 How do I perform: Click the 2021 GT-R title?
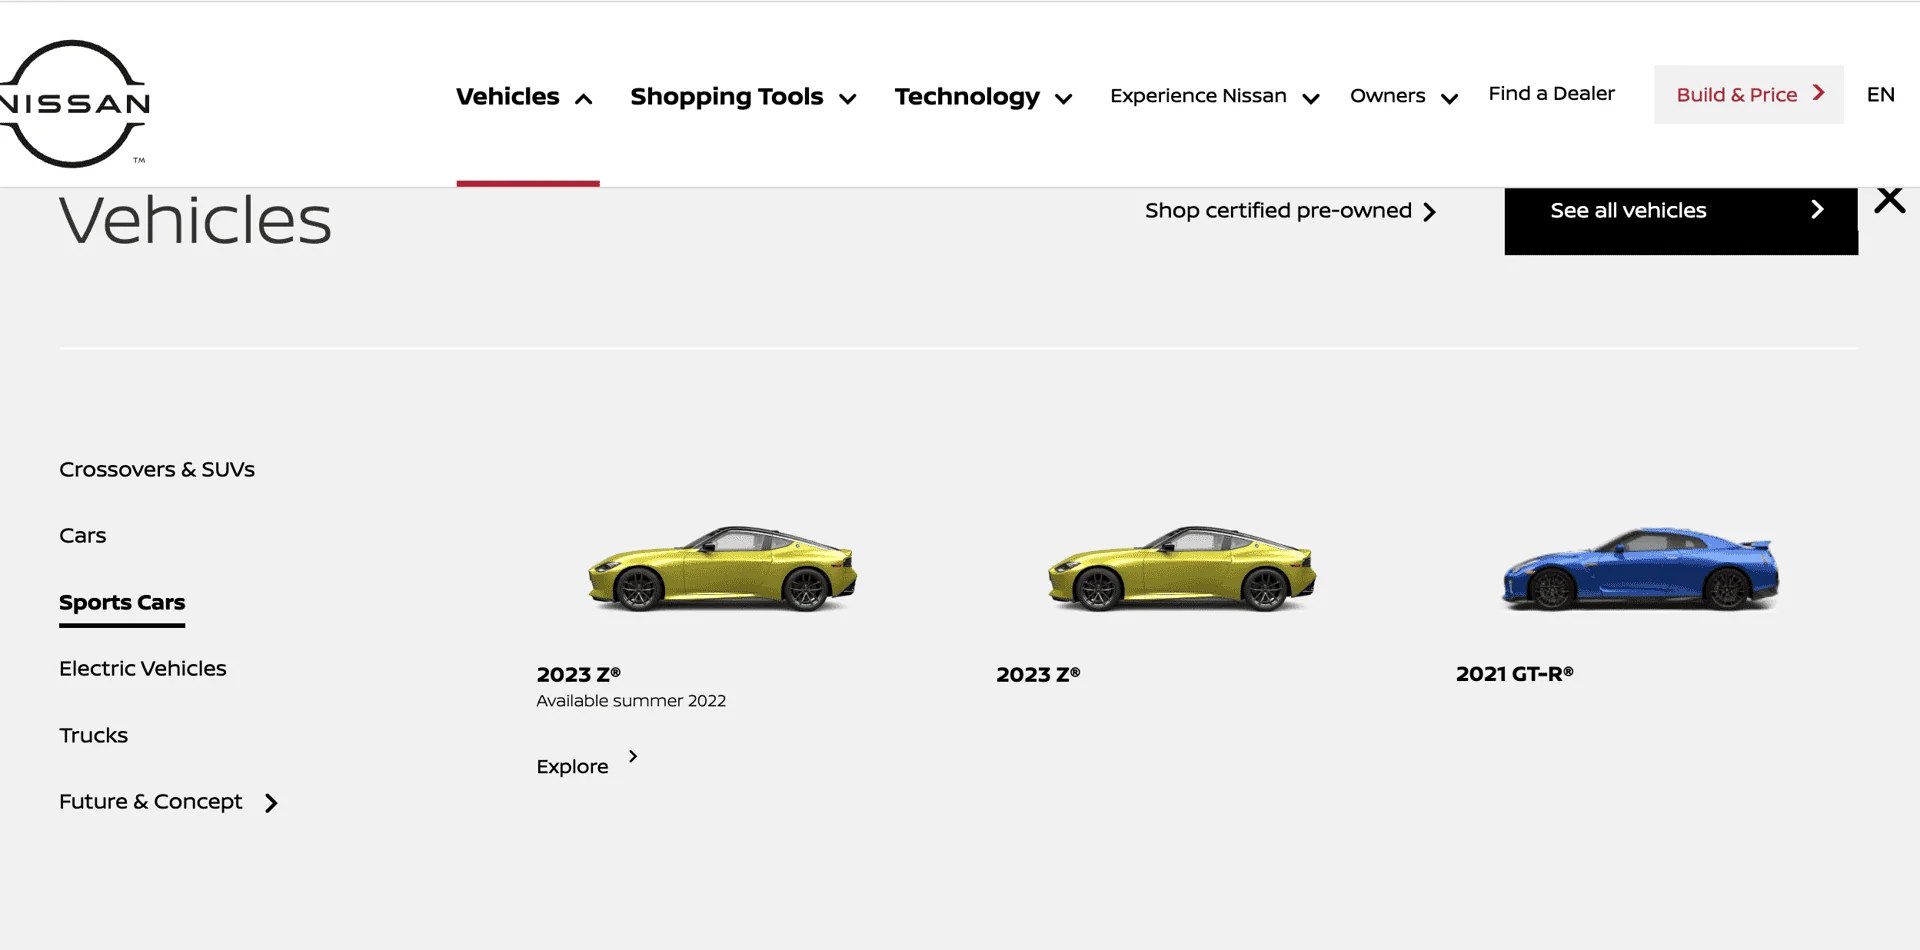click(1514, 674)
